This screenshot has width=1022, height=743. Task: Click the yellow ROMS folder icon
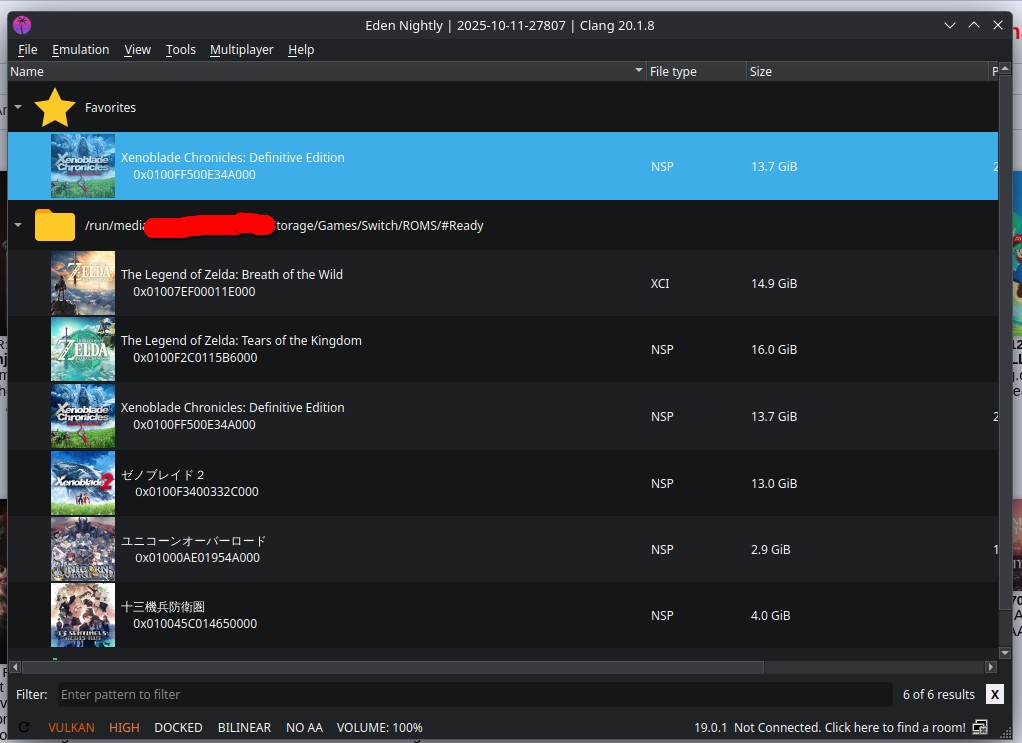point(55,225)
